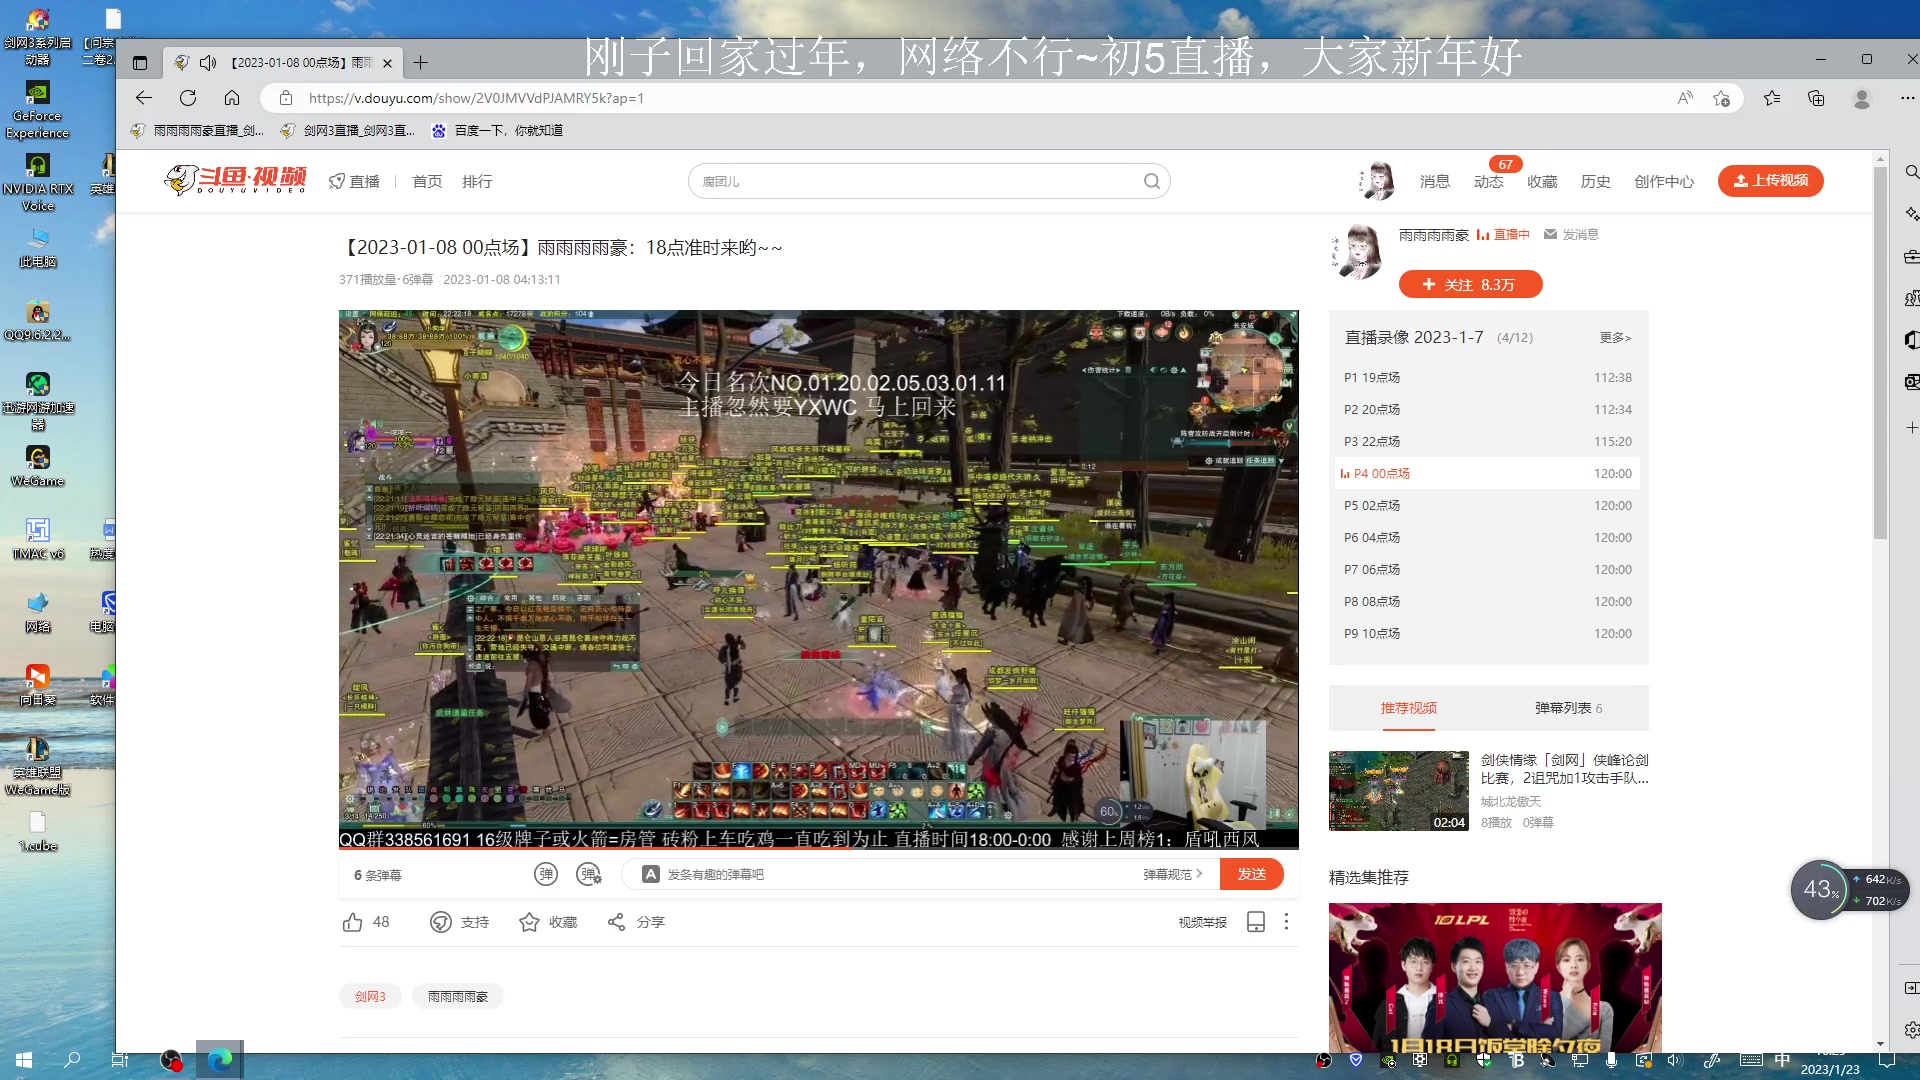Click the 分享 share icon
1920x1080 pixels.
616,922
